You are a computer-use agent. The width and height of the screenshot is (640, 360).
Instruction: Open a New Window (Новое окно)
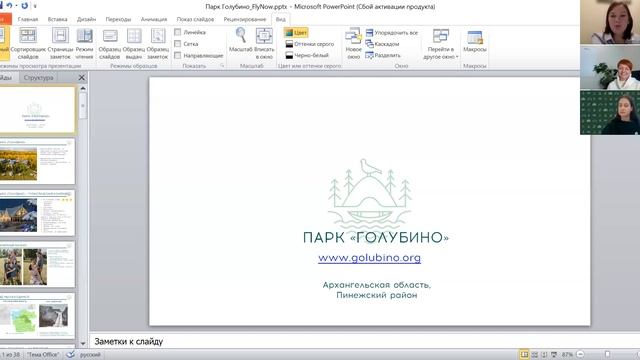tap(353, 44)
